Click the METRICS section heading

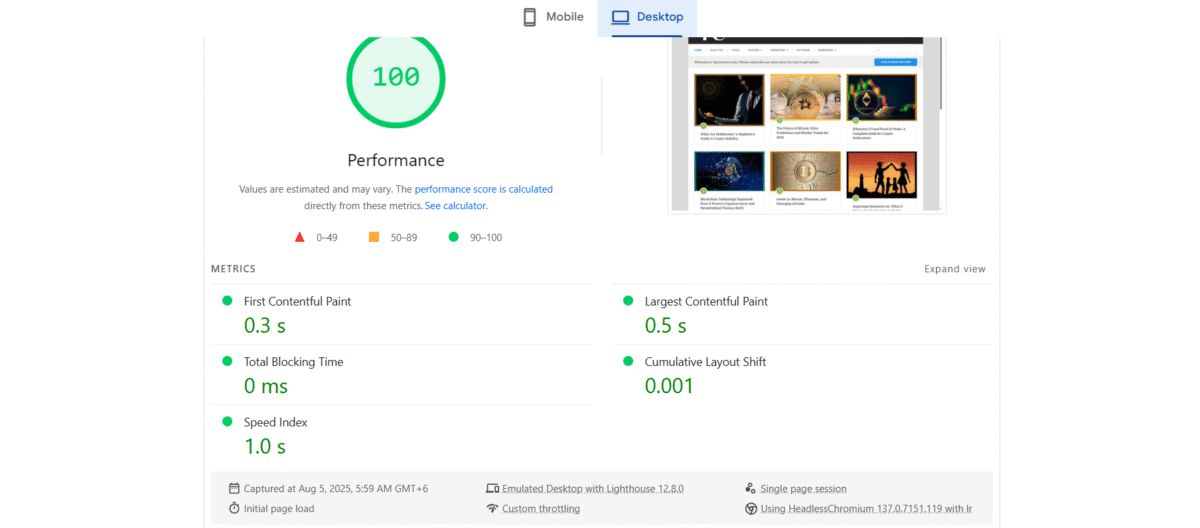[x=233, y=269]
